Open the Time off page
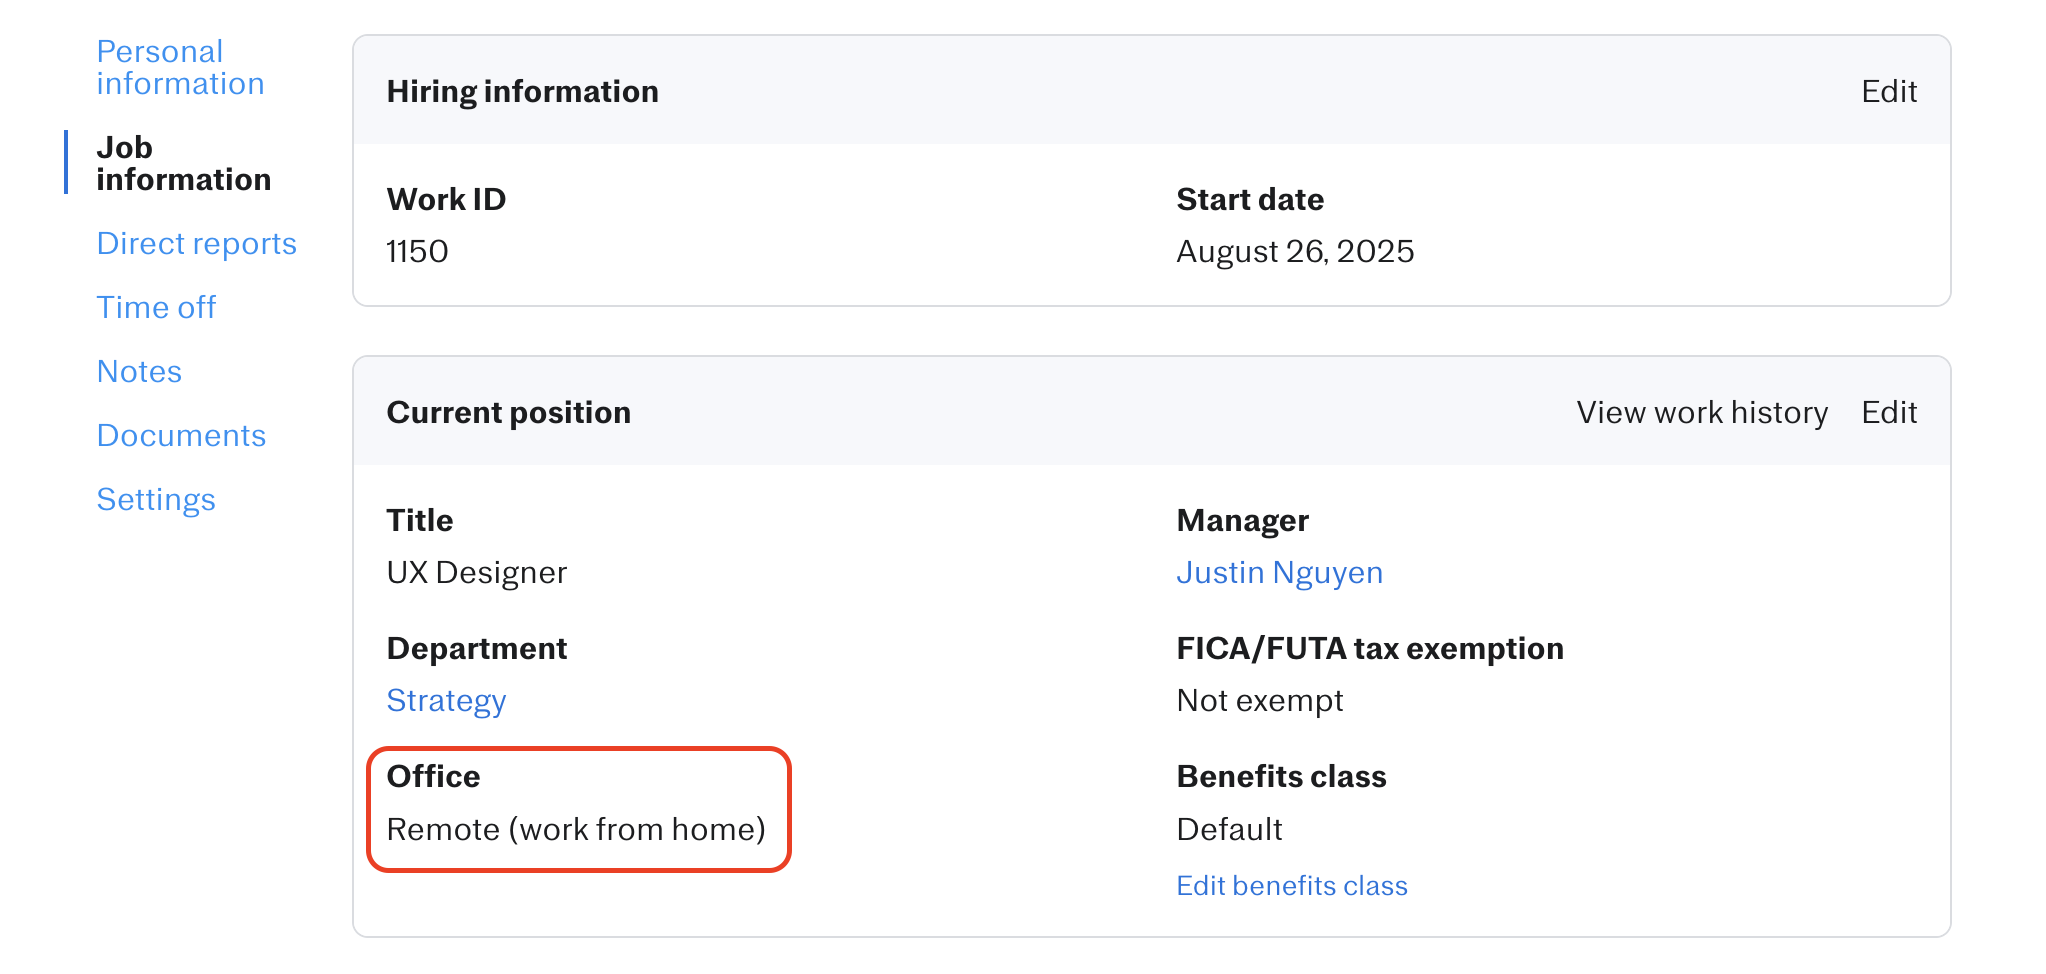Viewport: 2046px width, 974px height. click(156, 308)
